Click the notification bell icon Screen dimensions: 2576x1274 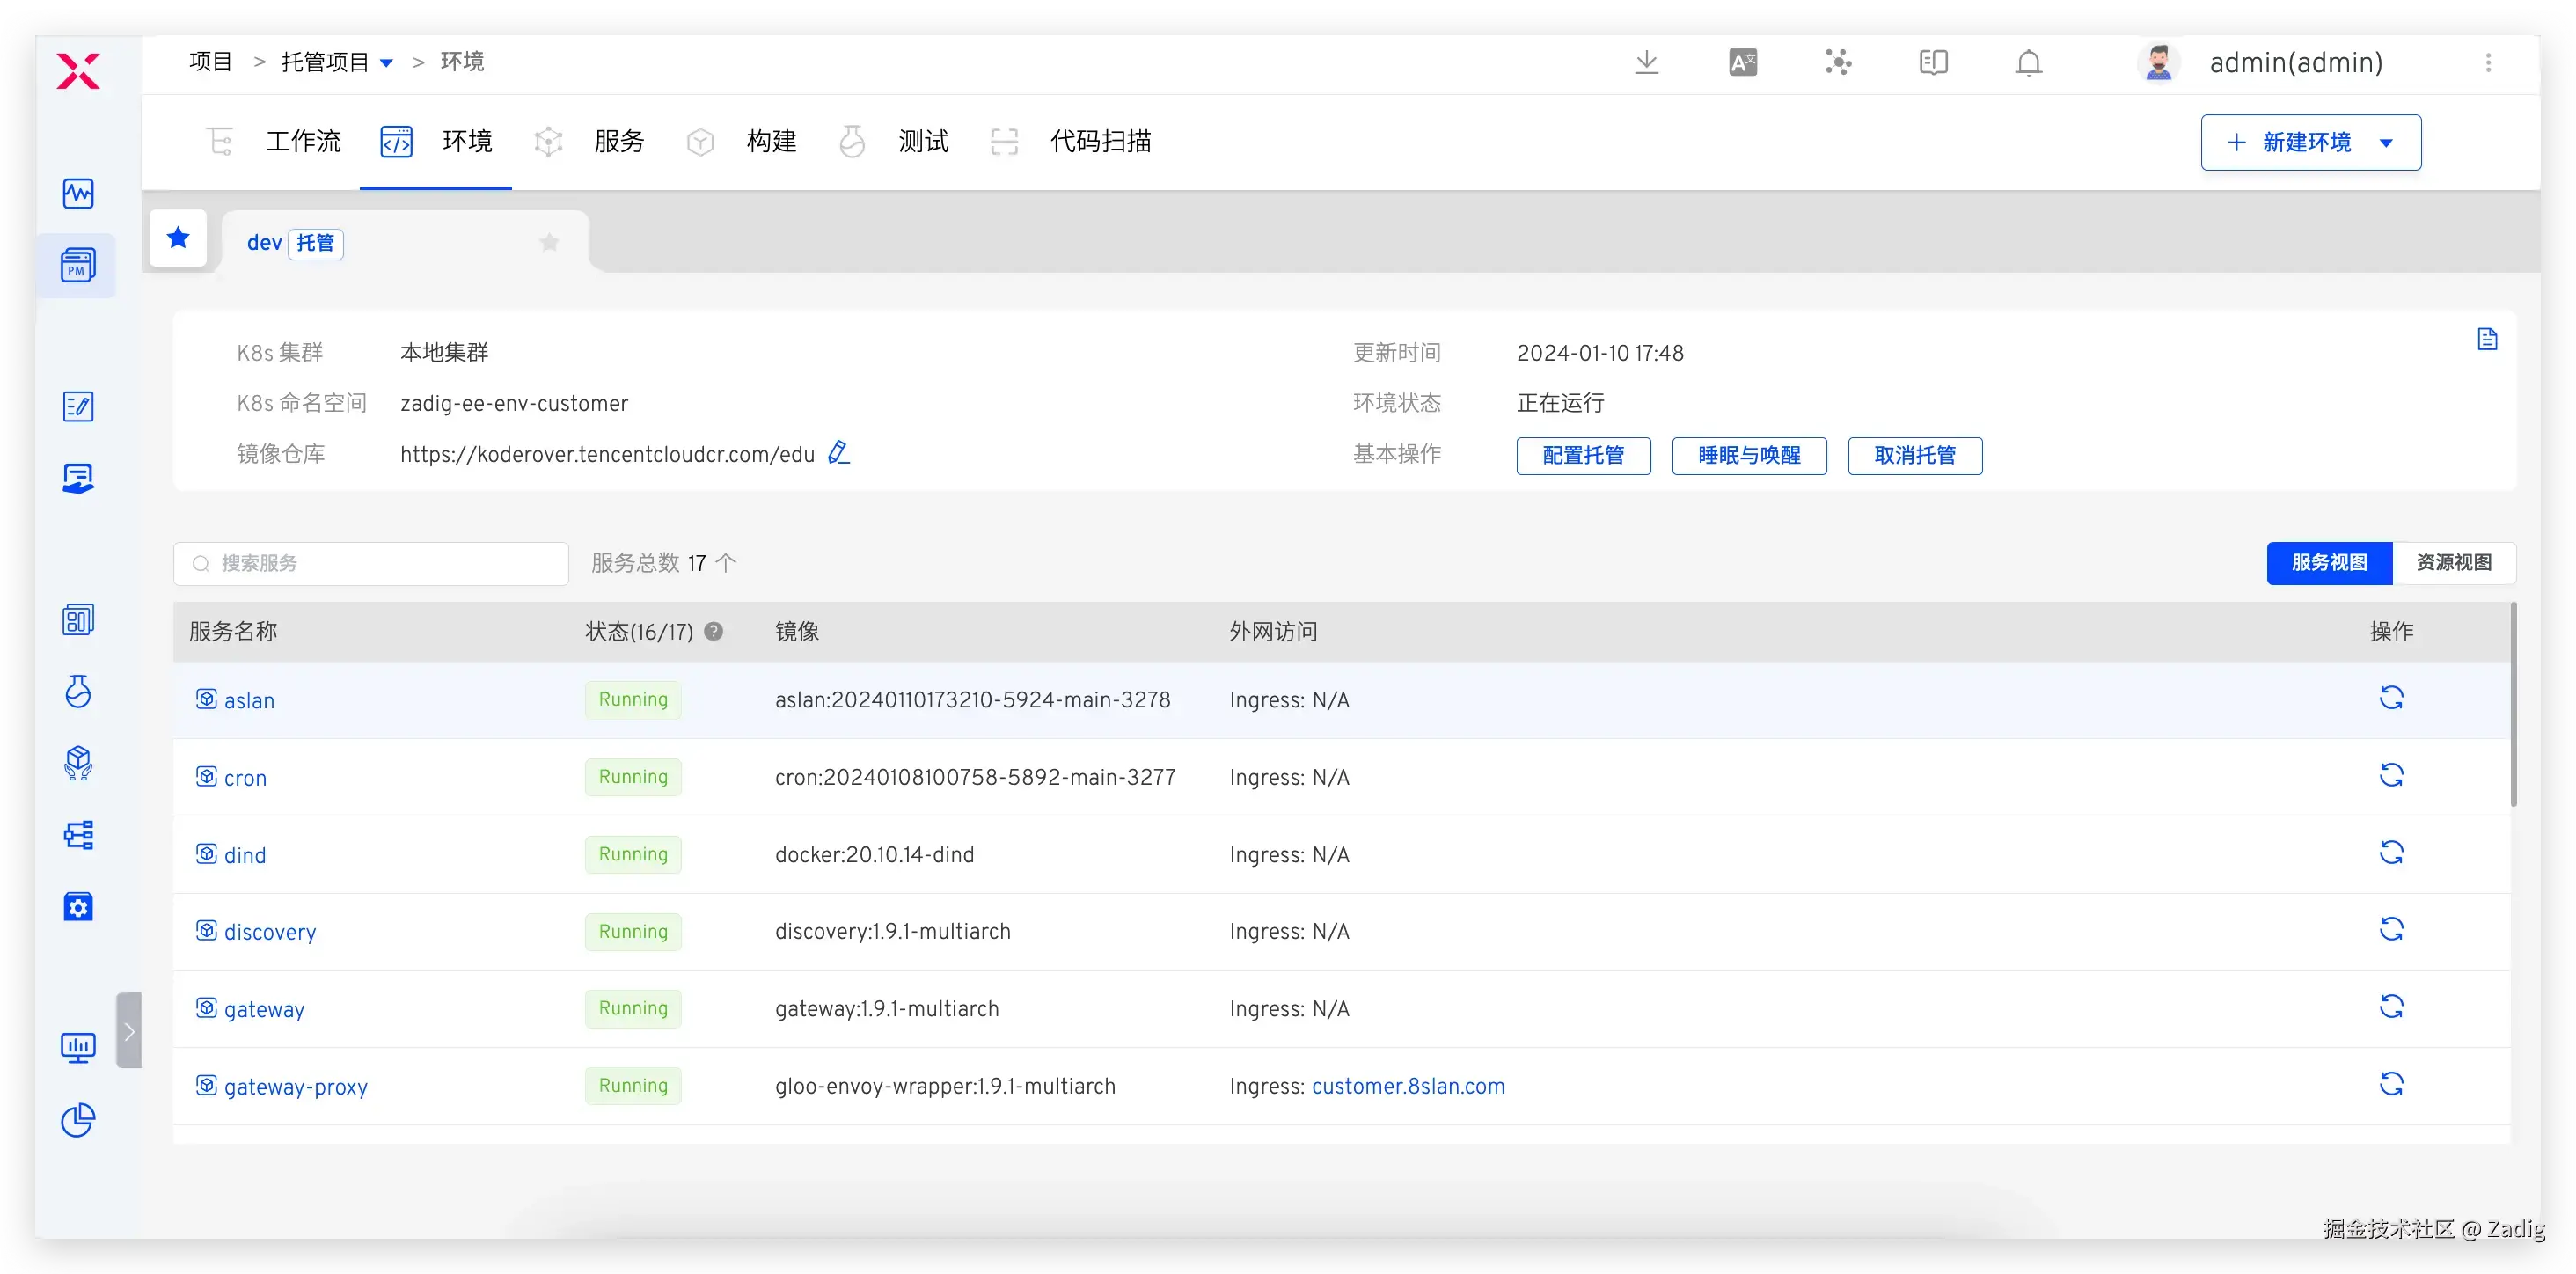click(x=2028, y=63)
